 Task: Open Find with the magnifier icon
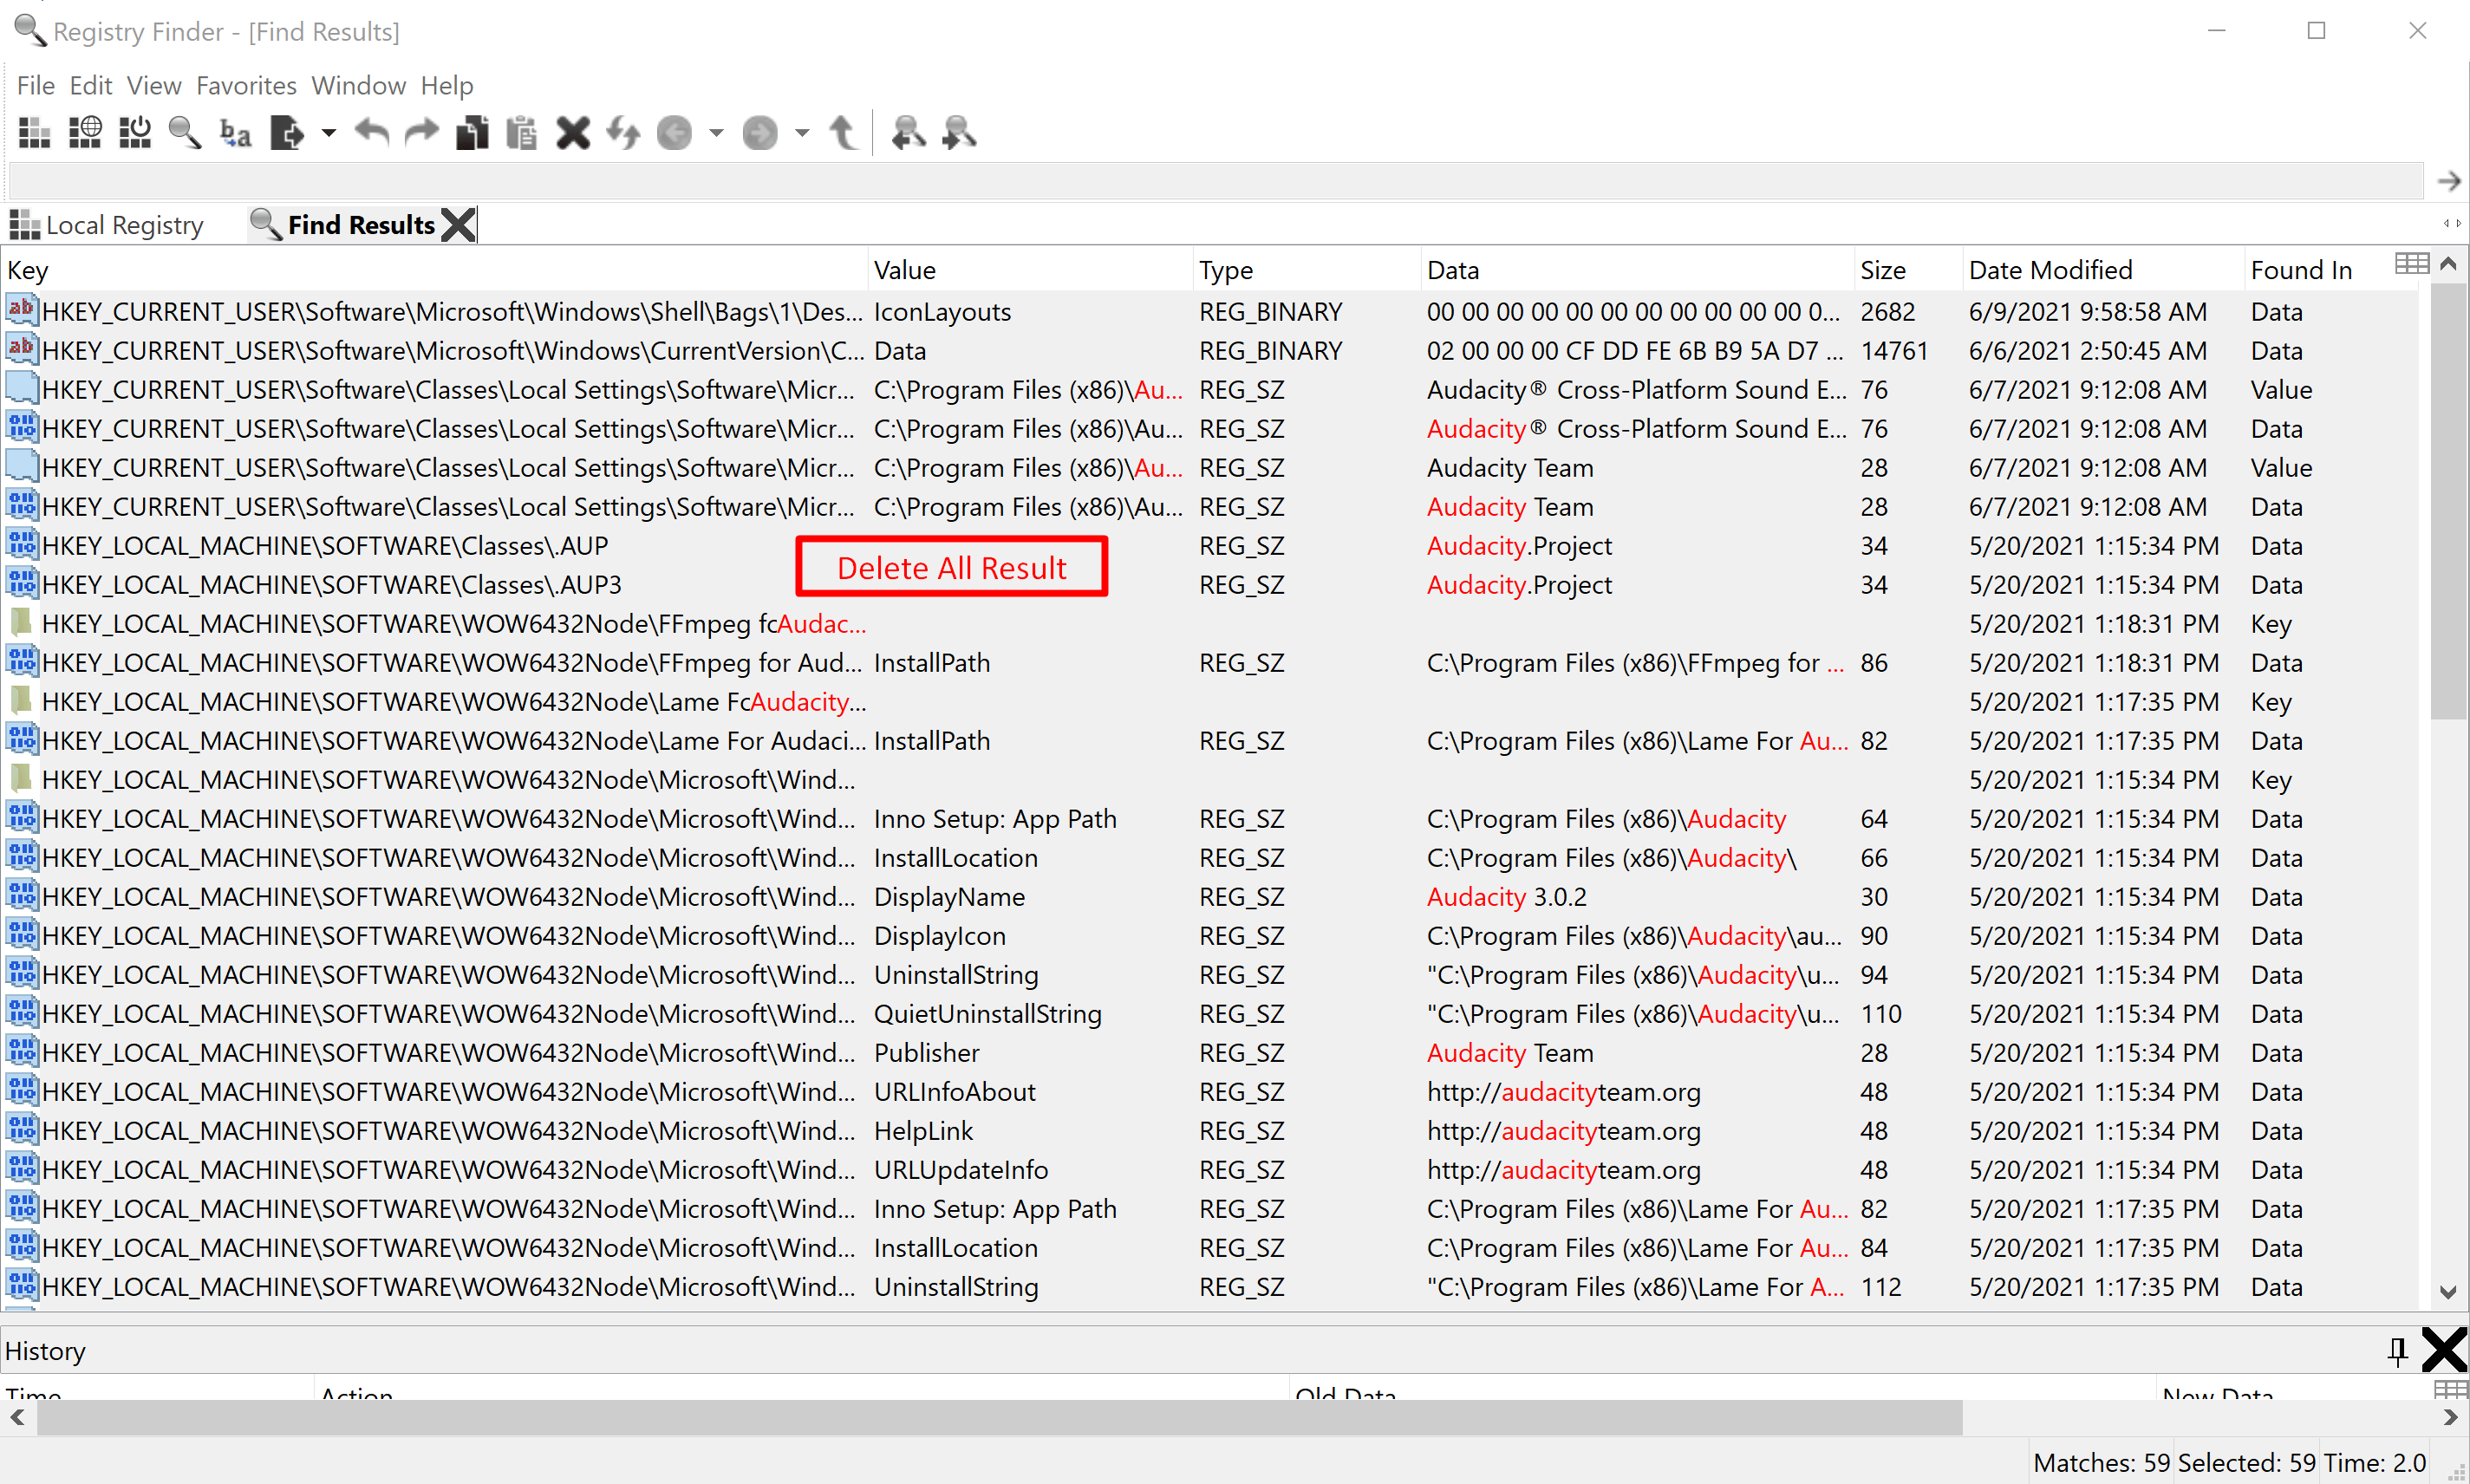[x=185, y=132]
